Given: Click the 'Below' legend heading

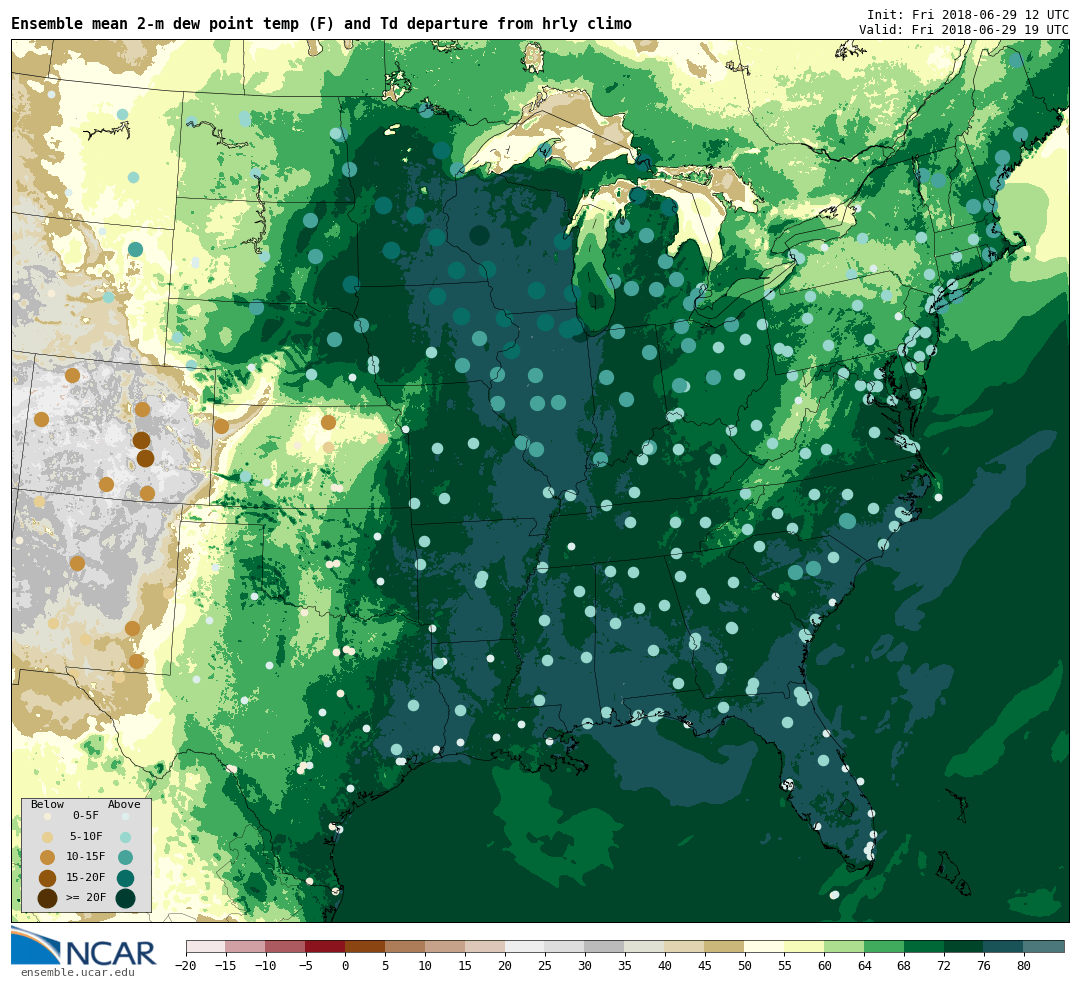Looking at the screenshot, I should [x=48, y=804].
